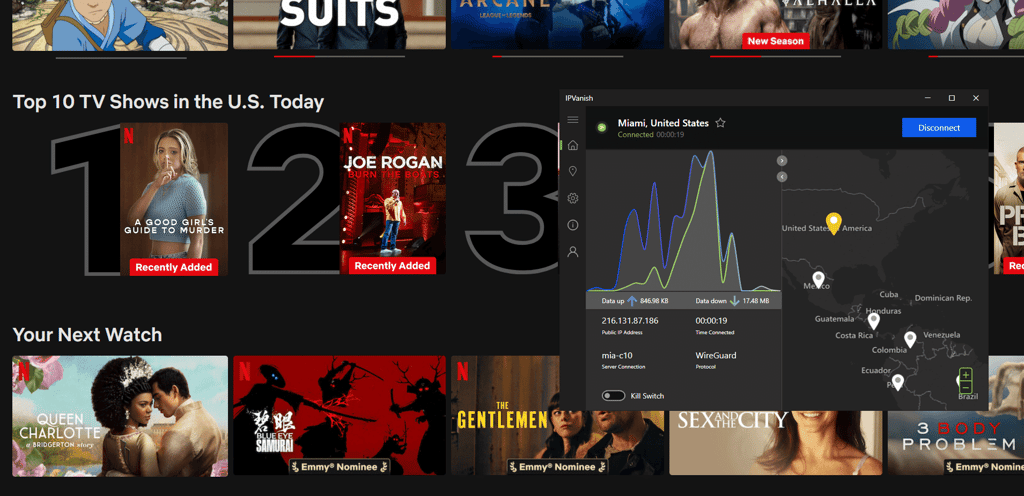Screen dimensions: 1024x496
Task: Click the Arcane watch progress bar
Action: pos(557,57)
